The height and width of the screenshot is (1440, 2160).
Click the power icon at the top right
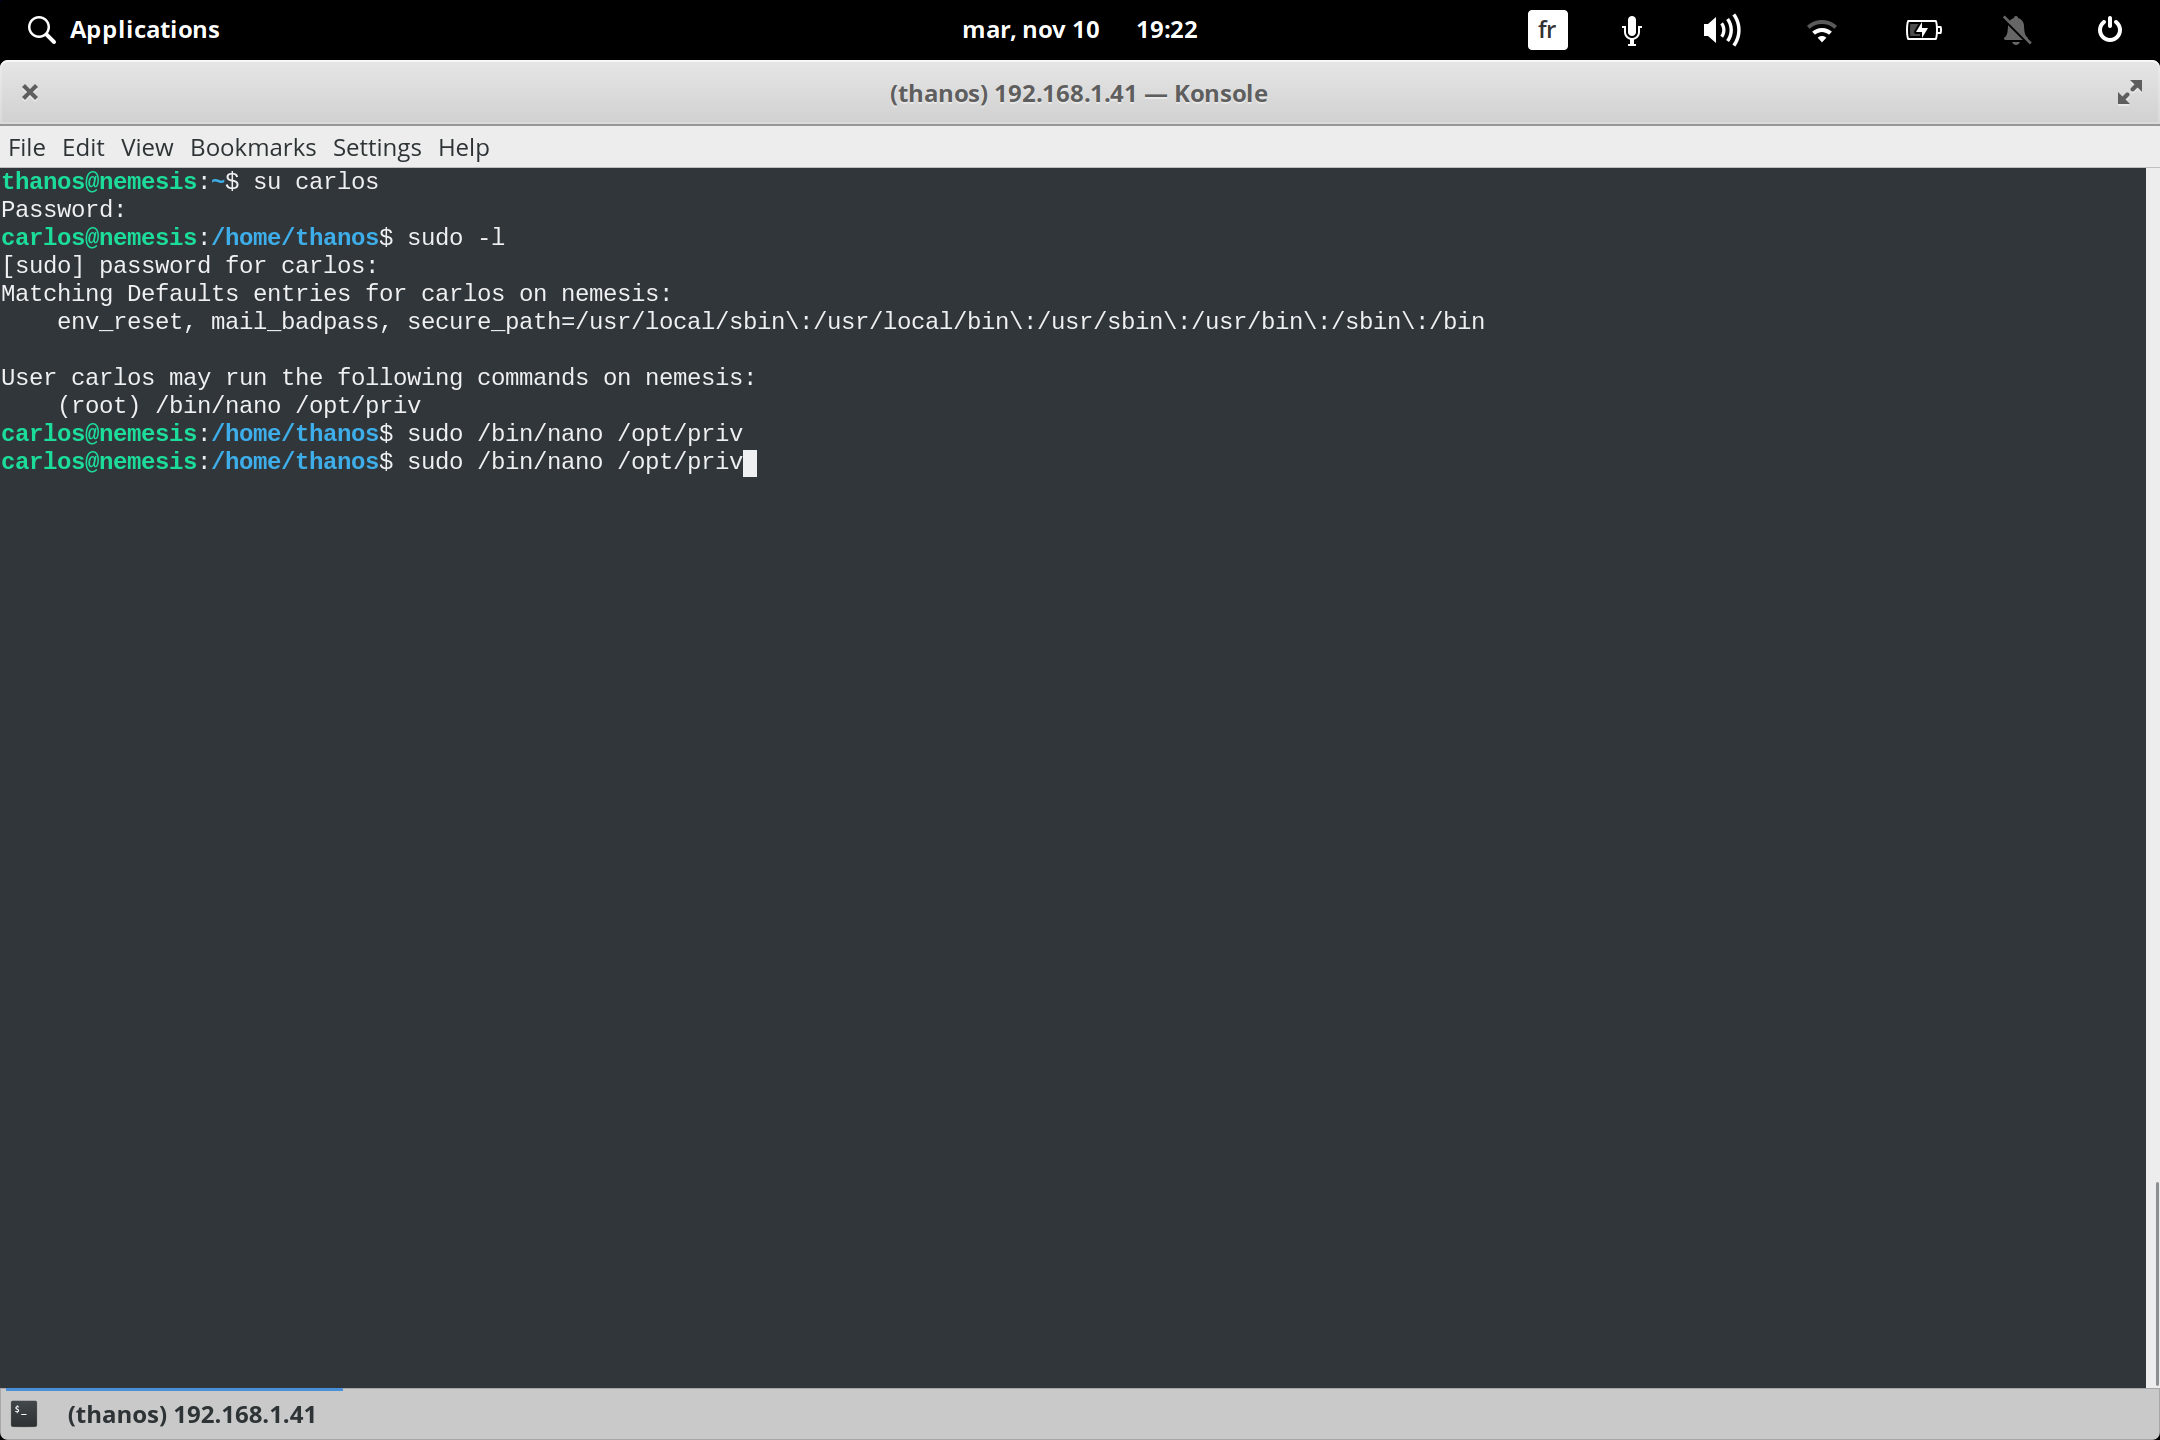[x=2108, y=30]
